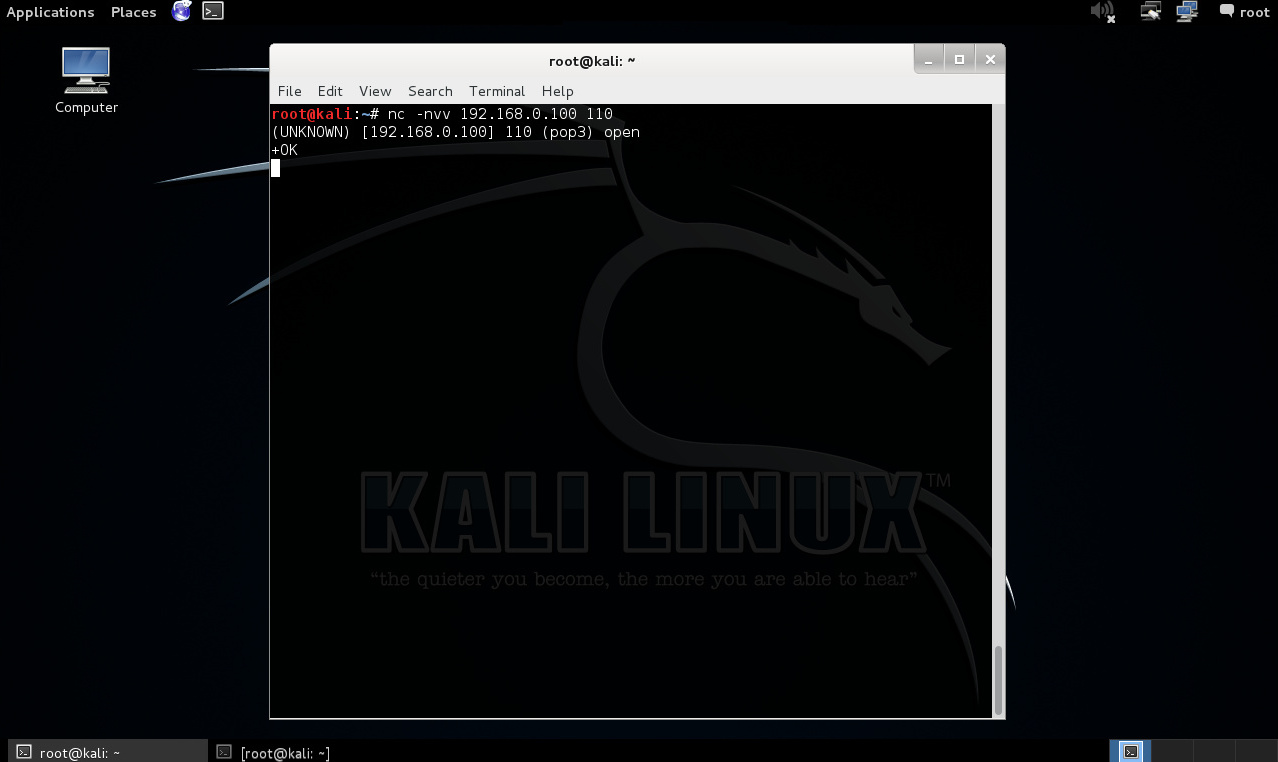Open the Places menu
The height and width of the screenshot is (762, 1278).
pos(133,12)
